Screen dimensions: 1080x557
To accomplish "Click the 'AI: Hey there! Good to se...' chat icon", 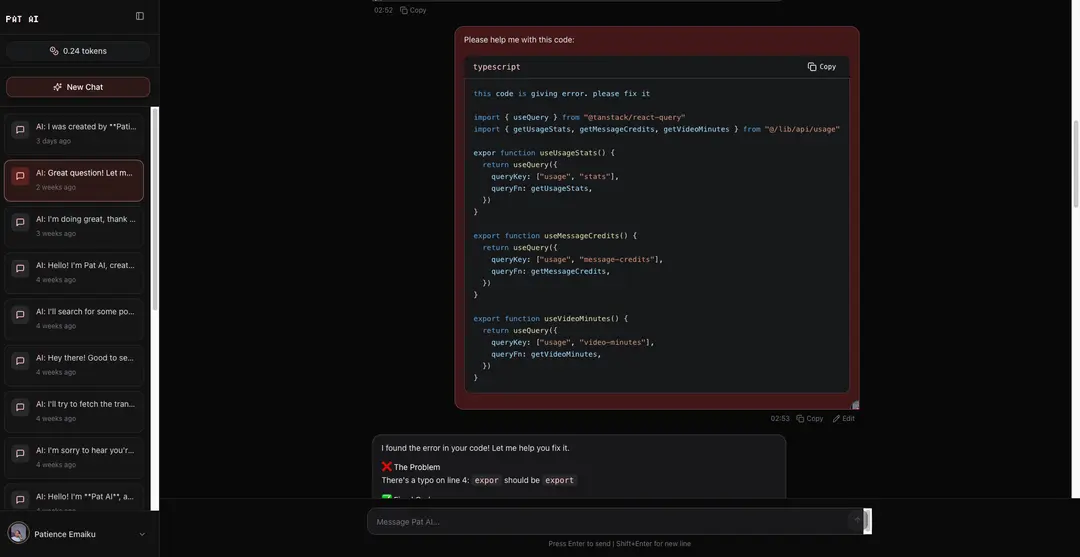I will pos(21,360).
